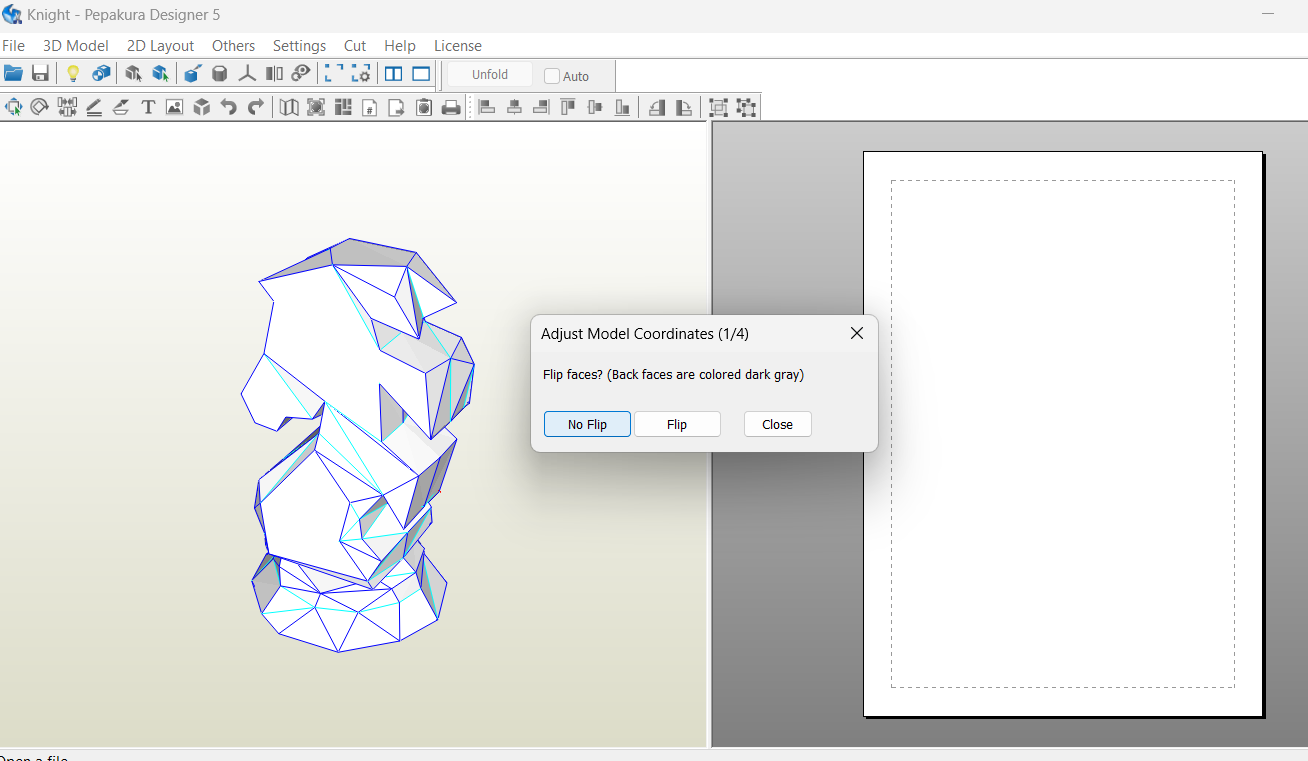The height and width of the screenshot is (761, 1308).
Task: Close the Adjust Model Coordinates dialog with X
Action: tap(856, 334)
